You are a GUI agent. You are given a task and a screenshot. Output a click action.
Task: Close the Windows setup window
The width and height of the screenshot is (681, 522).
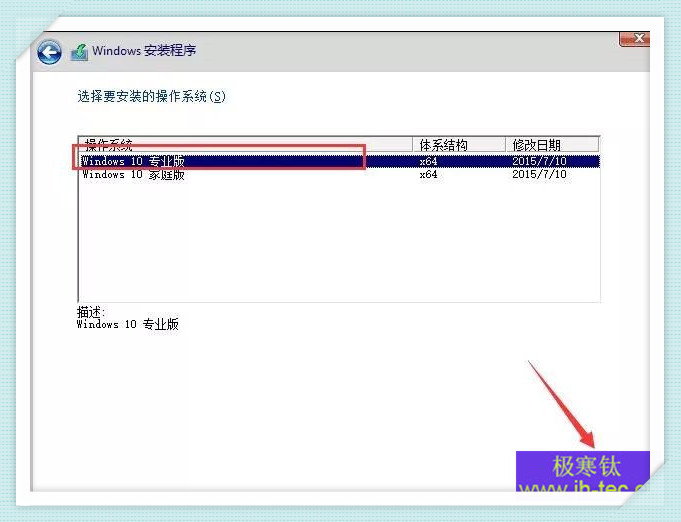(634, 39)
